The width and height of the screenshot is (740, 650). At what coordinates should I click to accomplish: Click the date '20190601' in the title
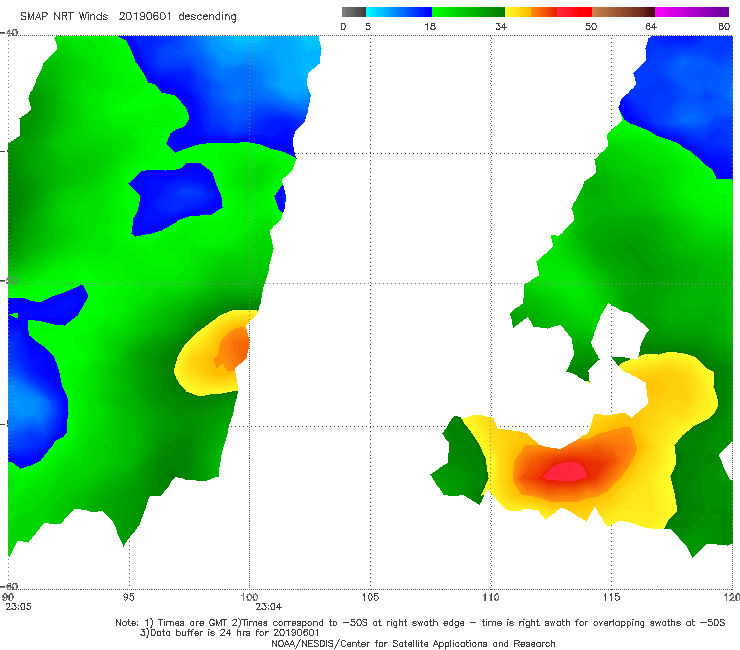click(145, 16)
